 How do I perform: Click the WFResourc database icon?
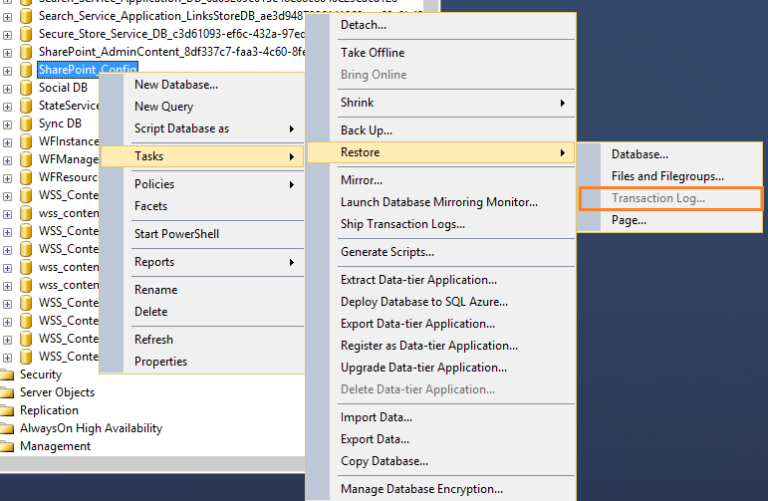(x=26, y=177)
